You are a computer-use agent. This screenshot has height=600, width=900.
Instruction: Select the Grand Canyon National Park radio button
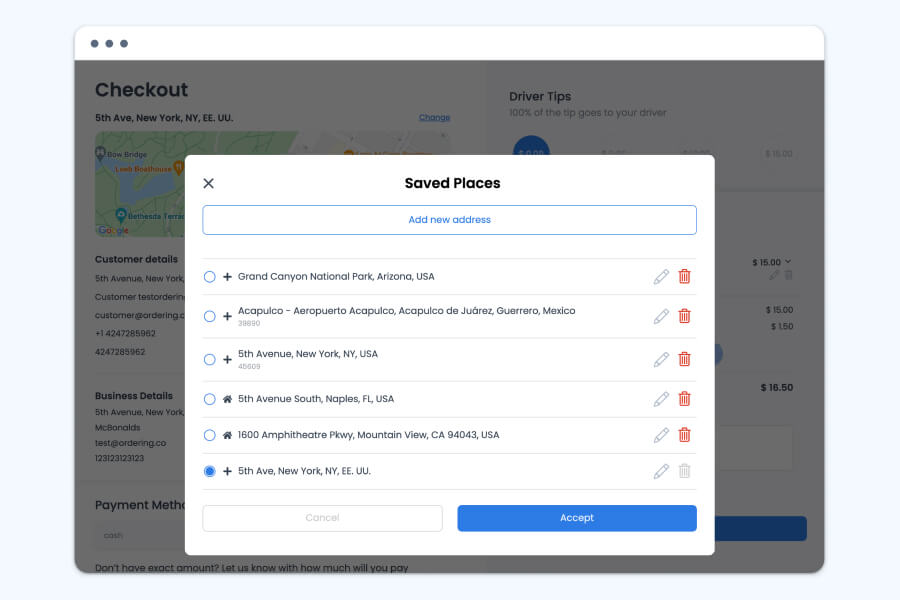[208, 276]
